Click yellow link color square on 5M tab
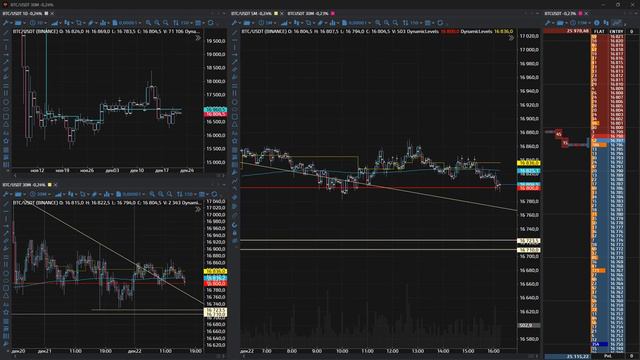The width and height of the screenshot is (640, 360). (276, 13)
